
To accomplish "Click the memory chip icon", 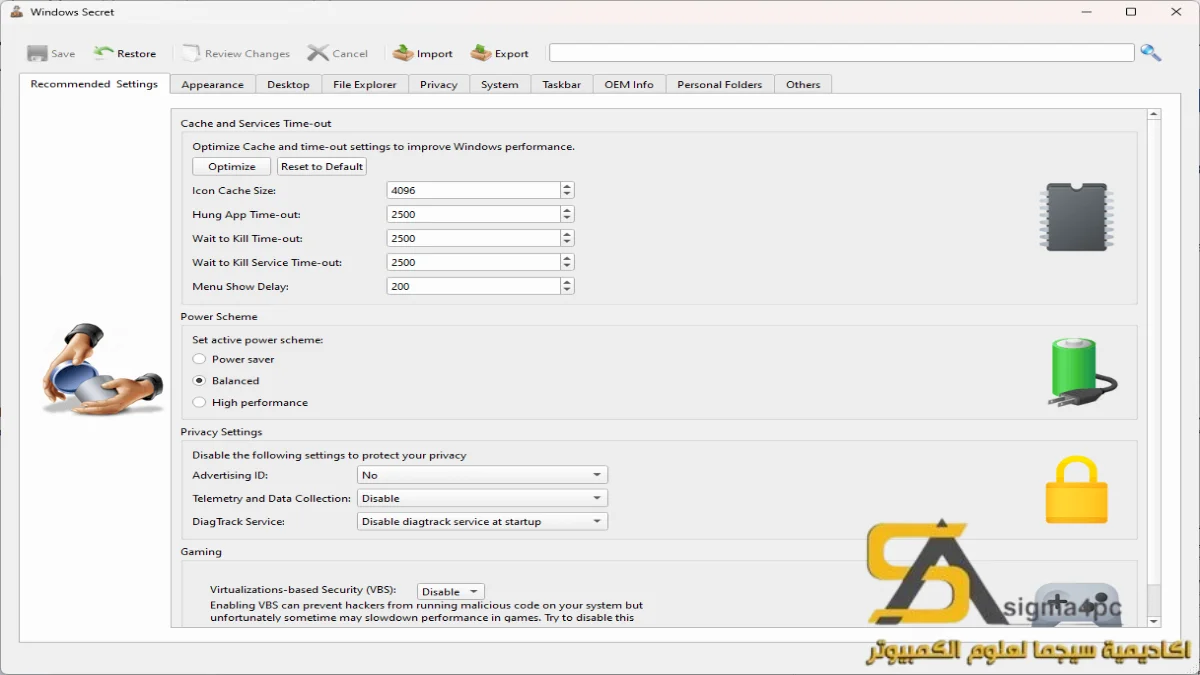I will pyautogui.click(x=1076, y=217).
